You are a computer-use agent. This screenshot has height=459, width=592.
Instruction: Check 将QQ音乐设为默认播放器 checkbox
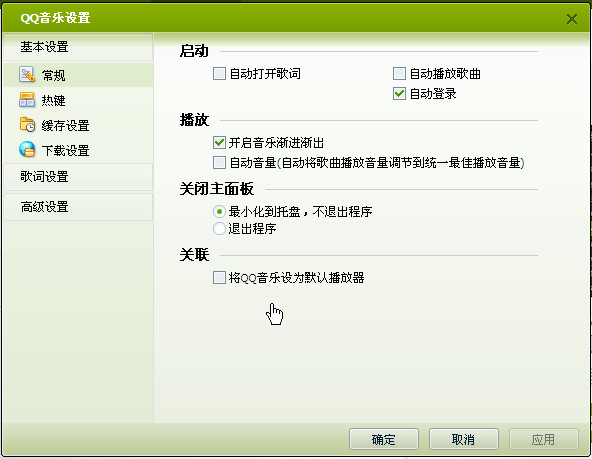219,277
